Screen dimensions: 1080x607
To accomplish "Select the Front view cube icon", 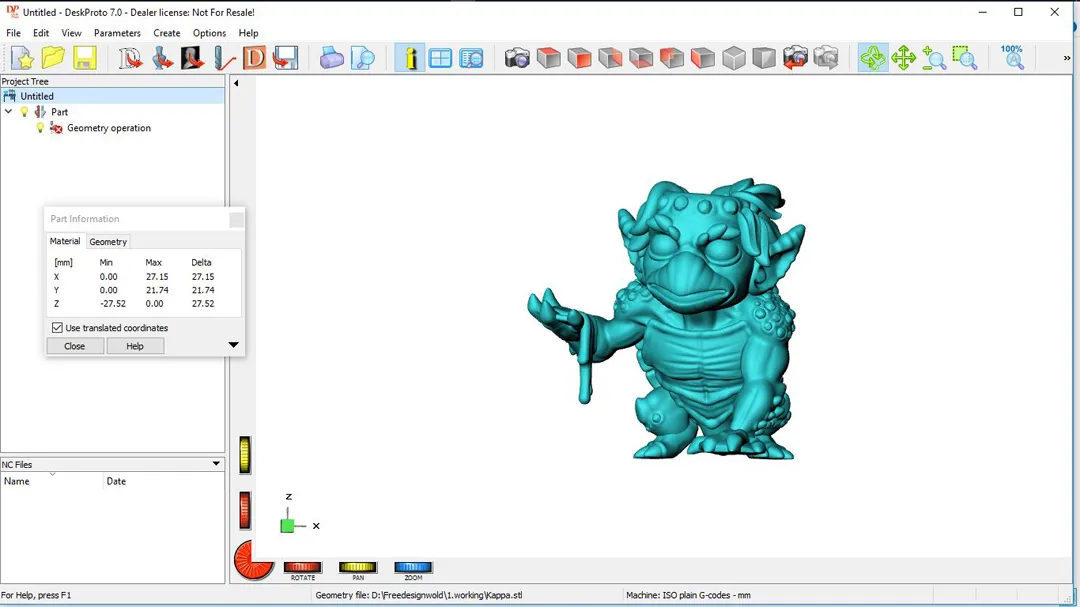I will 579,58.
